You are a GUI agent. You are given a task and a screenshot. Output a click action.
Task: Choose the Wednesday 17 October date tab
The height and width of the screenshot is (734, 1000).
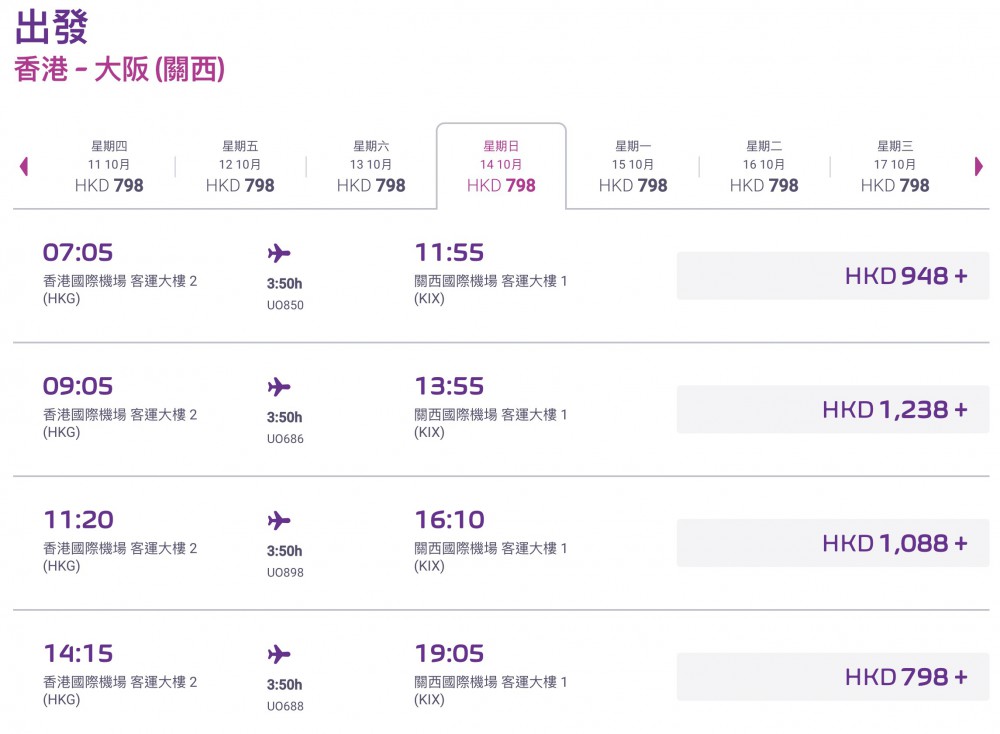tap(895, 166)
